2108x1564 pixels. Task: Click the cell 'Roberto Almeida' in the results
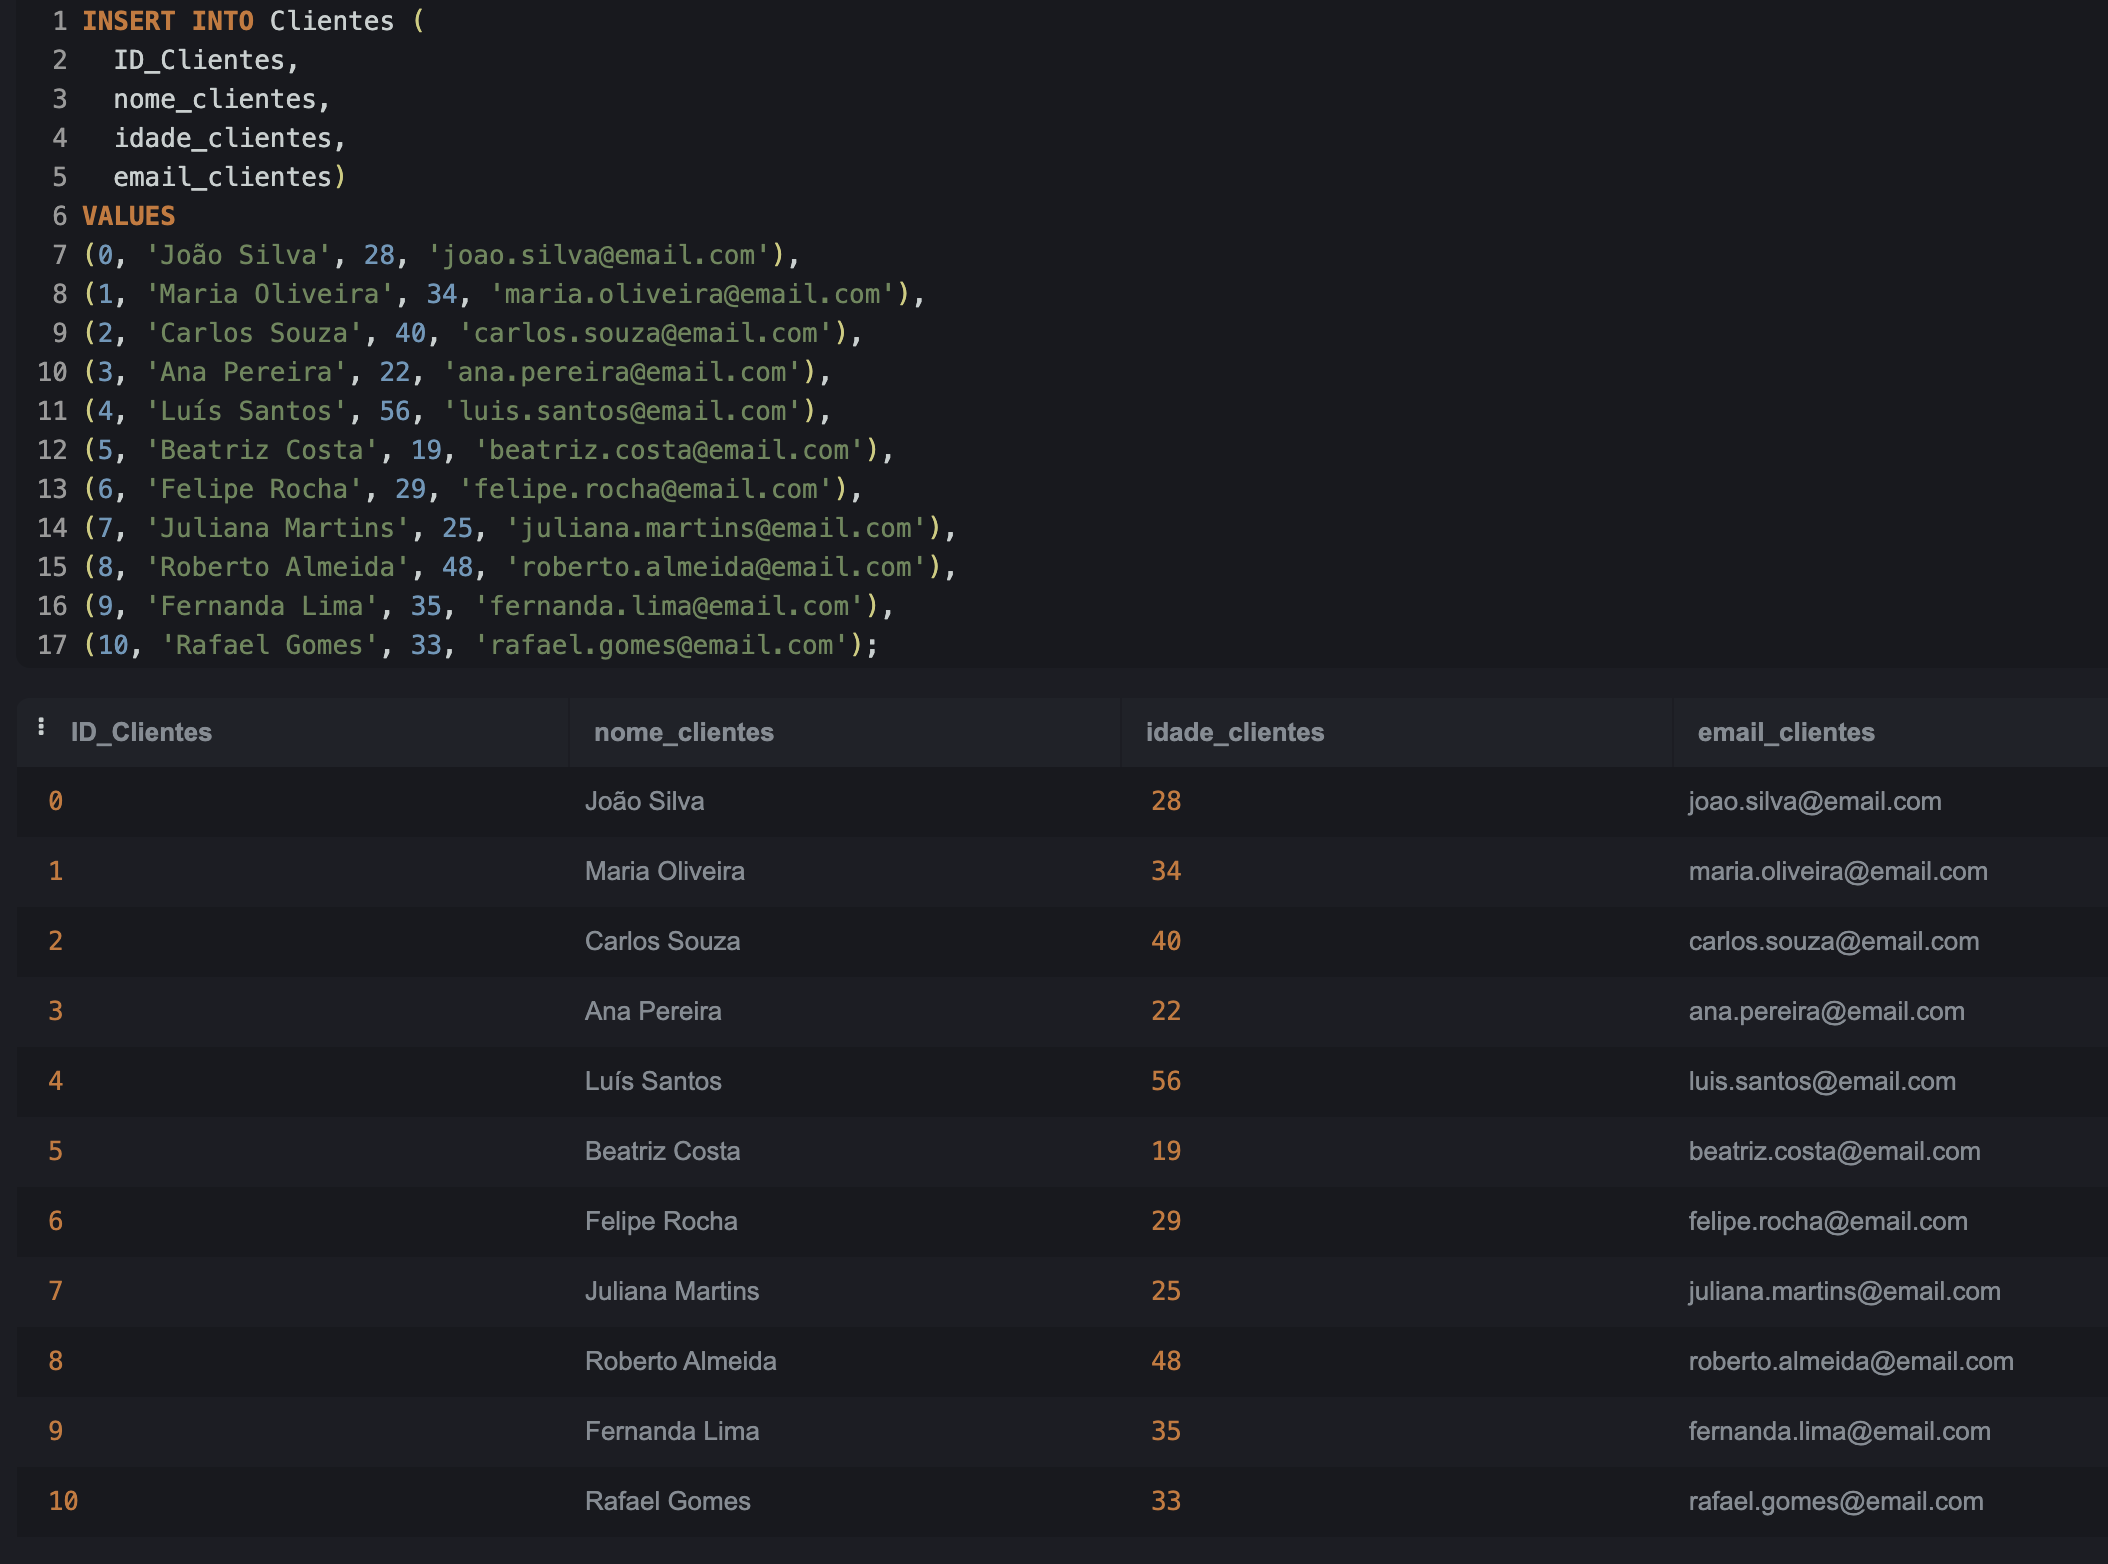pos(681,1361)
